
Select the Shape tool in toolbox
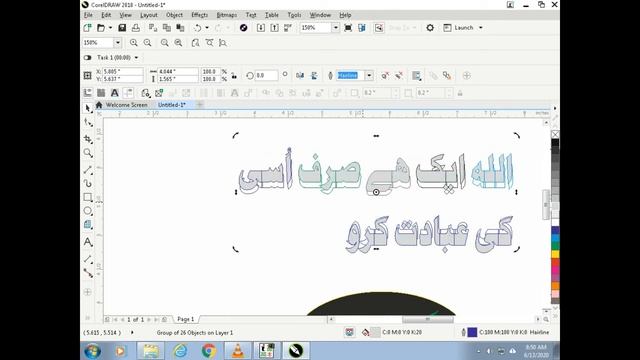88,122
